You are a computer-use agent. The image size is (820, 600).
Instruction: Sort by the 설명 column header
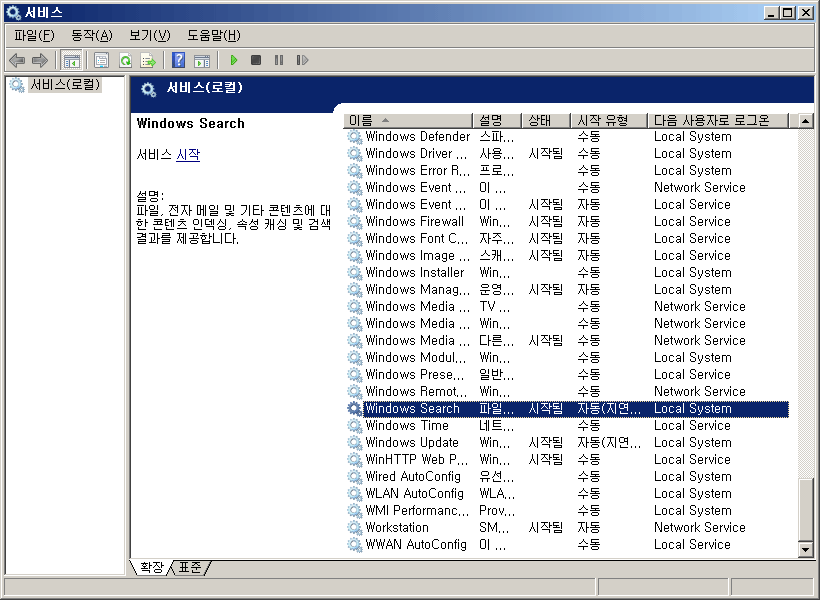pos(497,120)
